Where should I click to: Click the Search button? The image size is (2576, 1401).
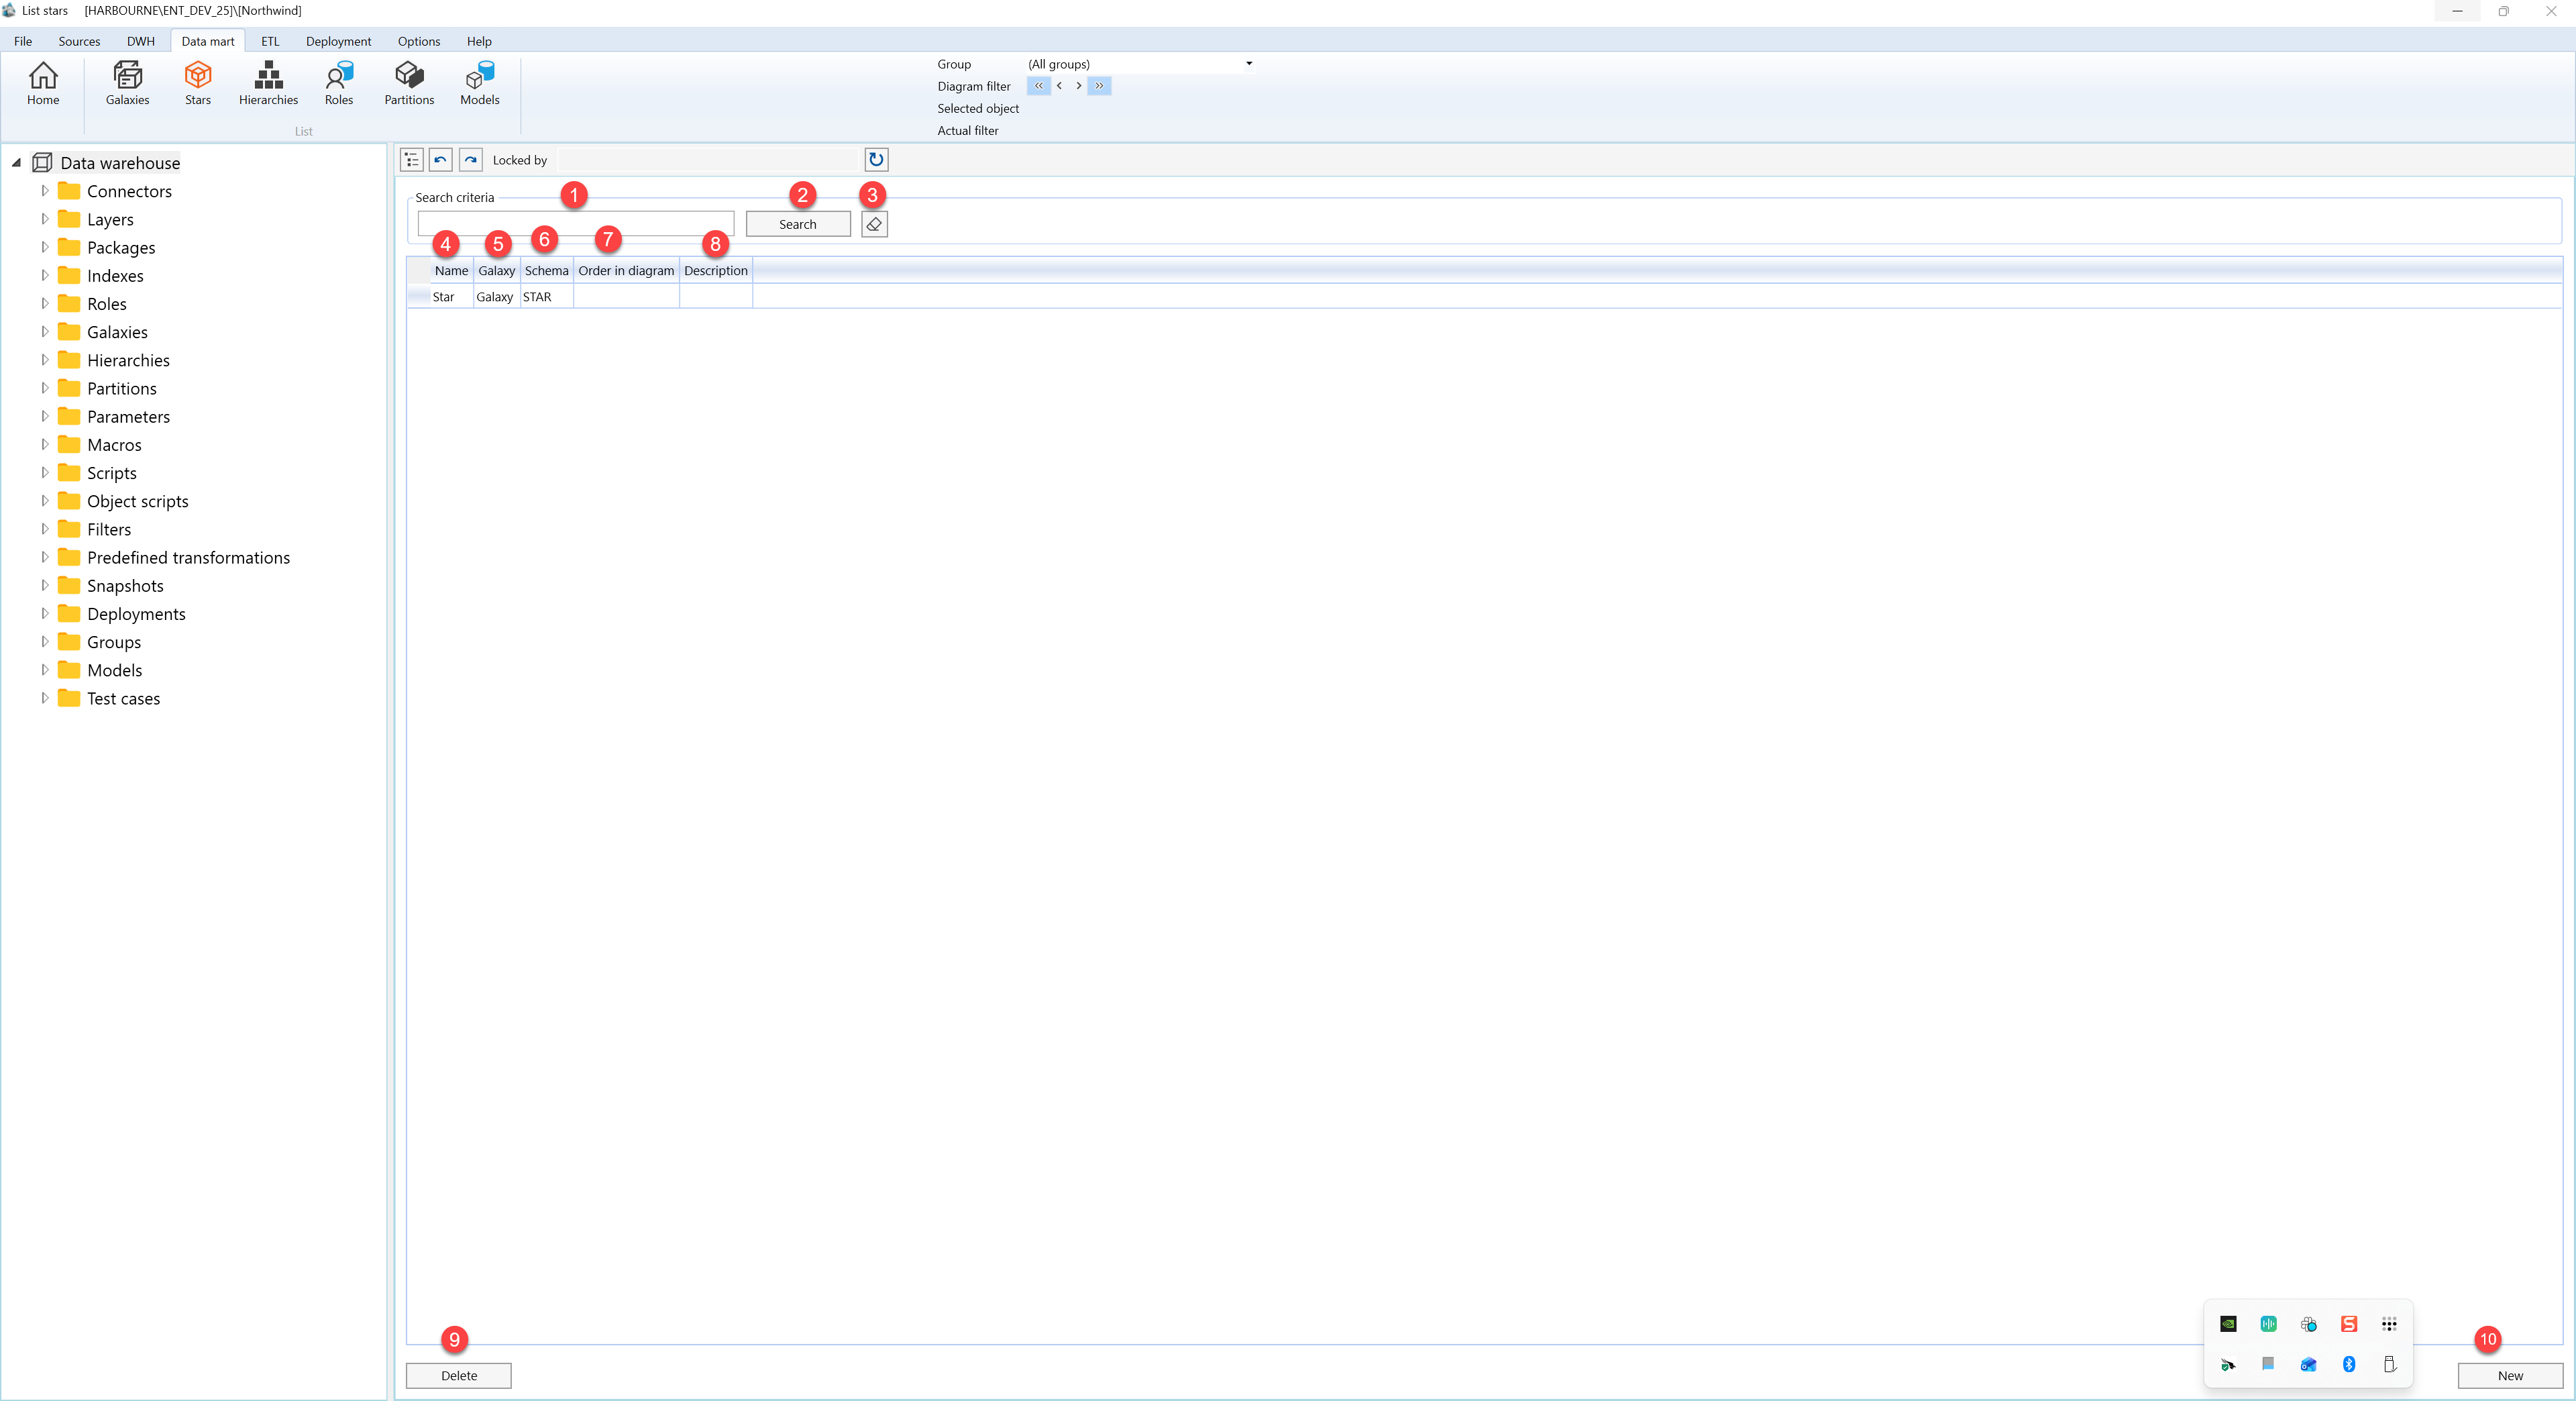click(x=798, y=224)
